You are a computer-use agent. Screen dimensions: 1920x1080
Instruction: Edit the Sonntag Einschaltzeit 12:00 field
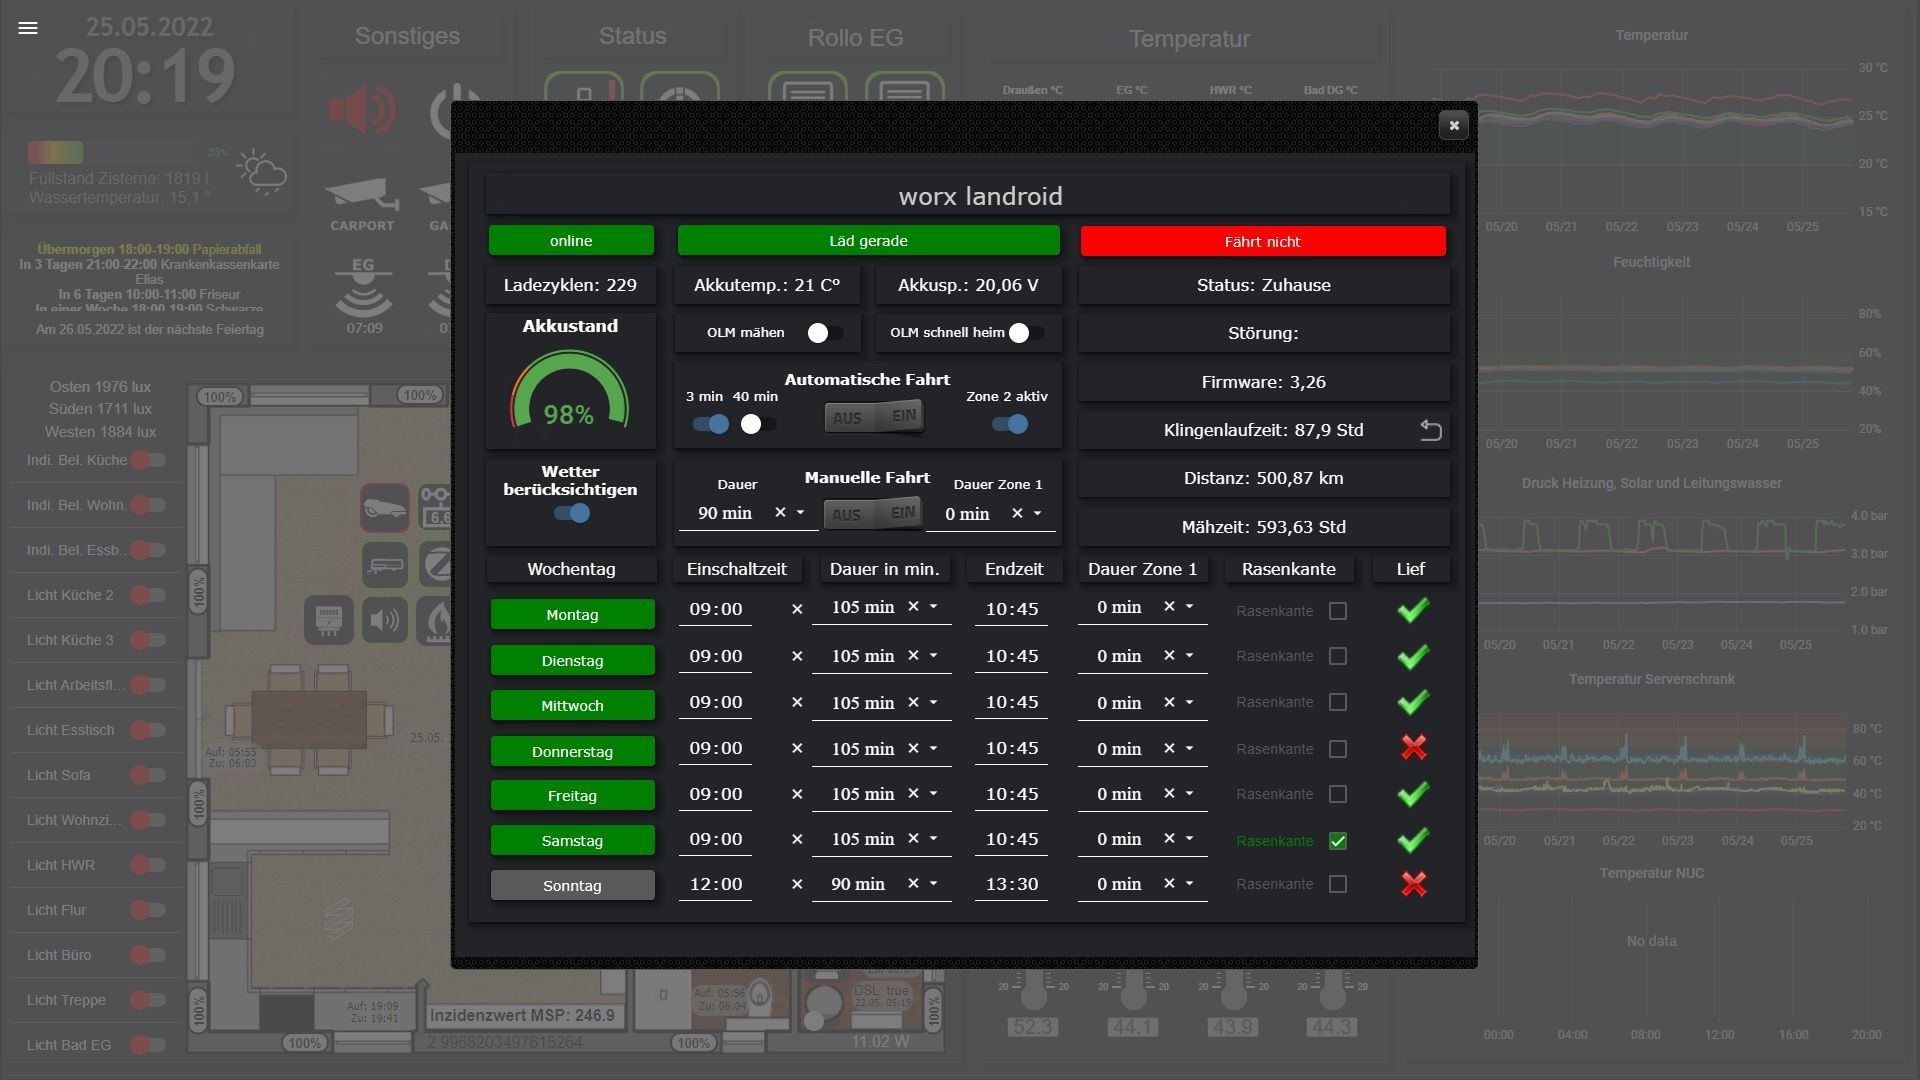716,884
